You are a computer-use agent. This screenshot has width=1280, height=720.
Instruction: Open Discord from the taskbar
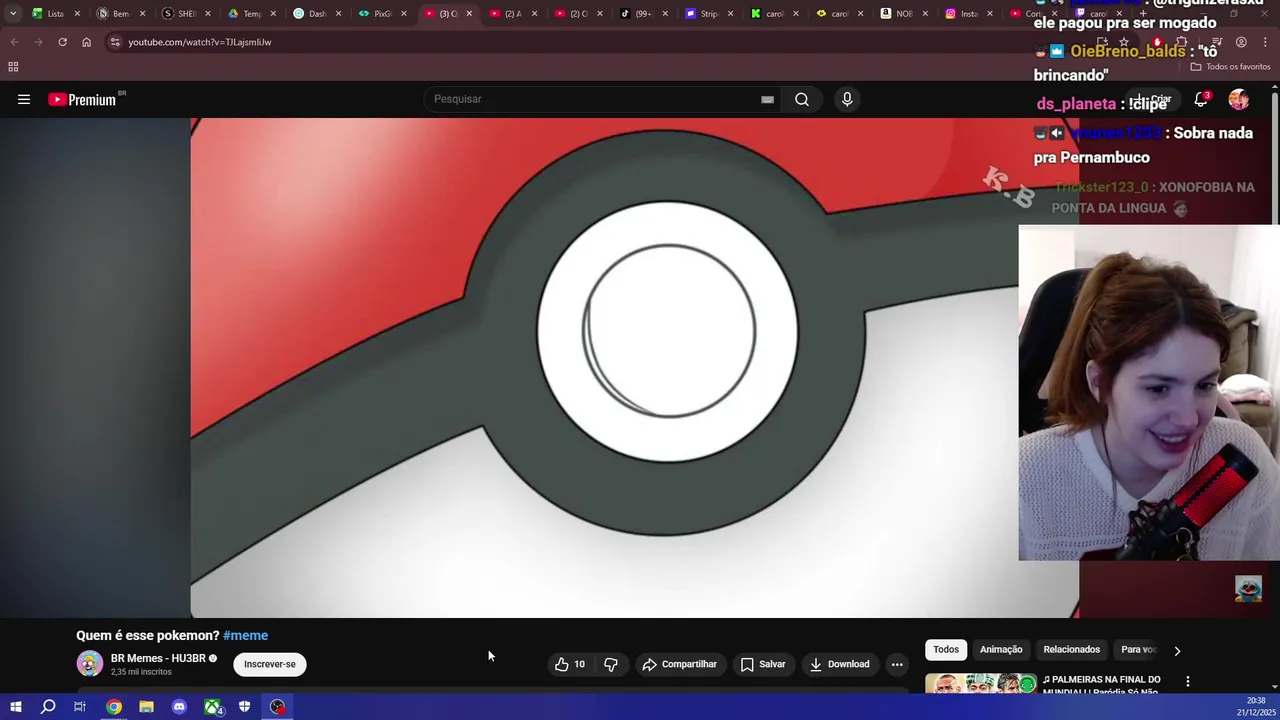pos(179,707)
